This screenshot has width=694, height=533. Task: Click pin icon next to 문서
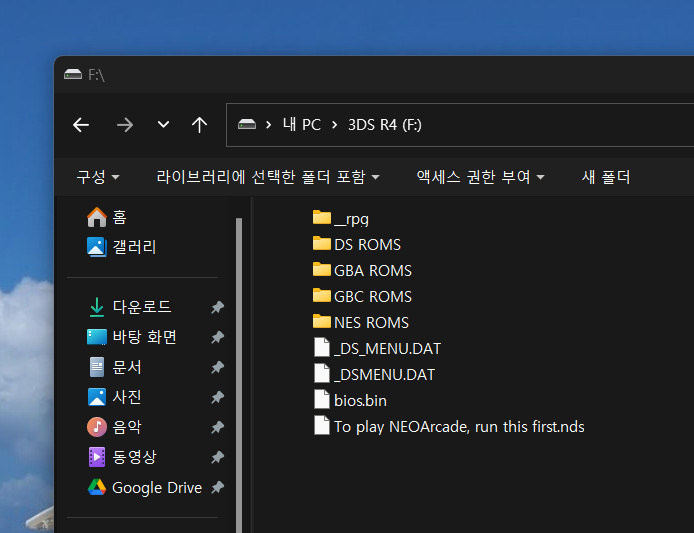click(217, 367)
